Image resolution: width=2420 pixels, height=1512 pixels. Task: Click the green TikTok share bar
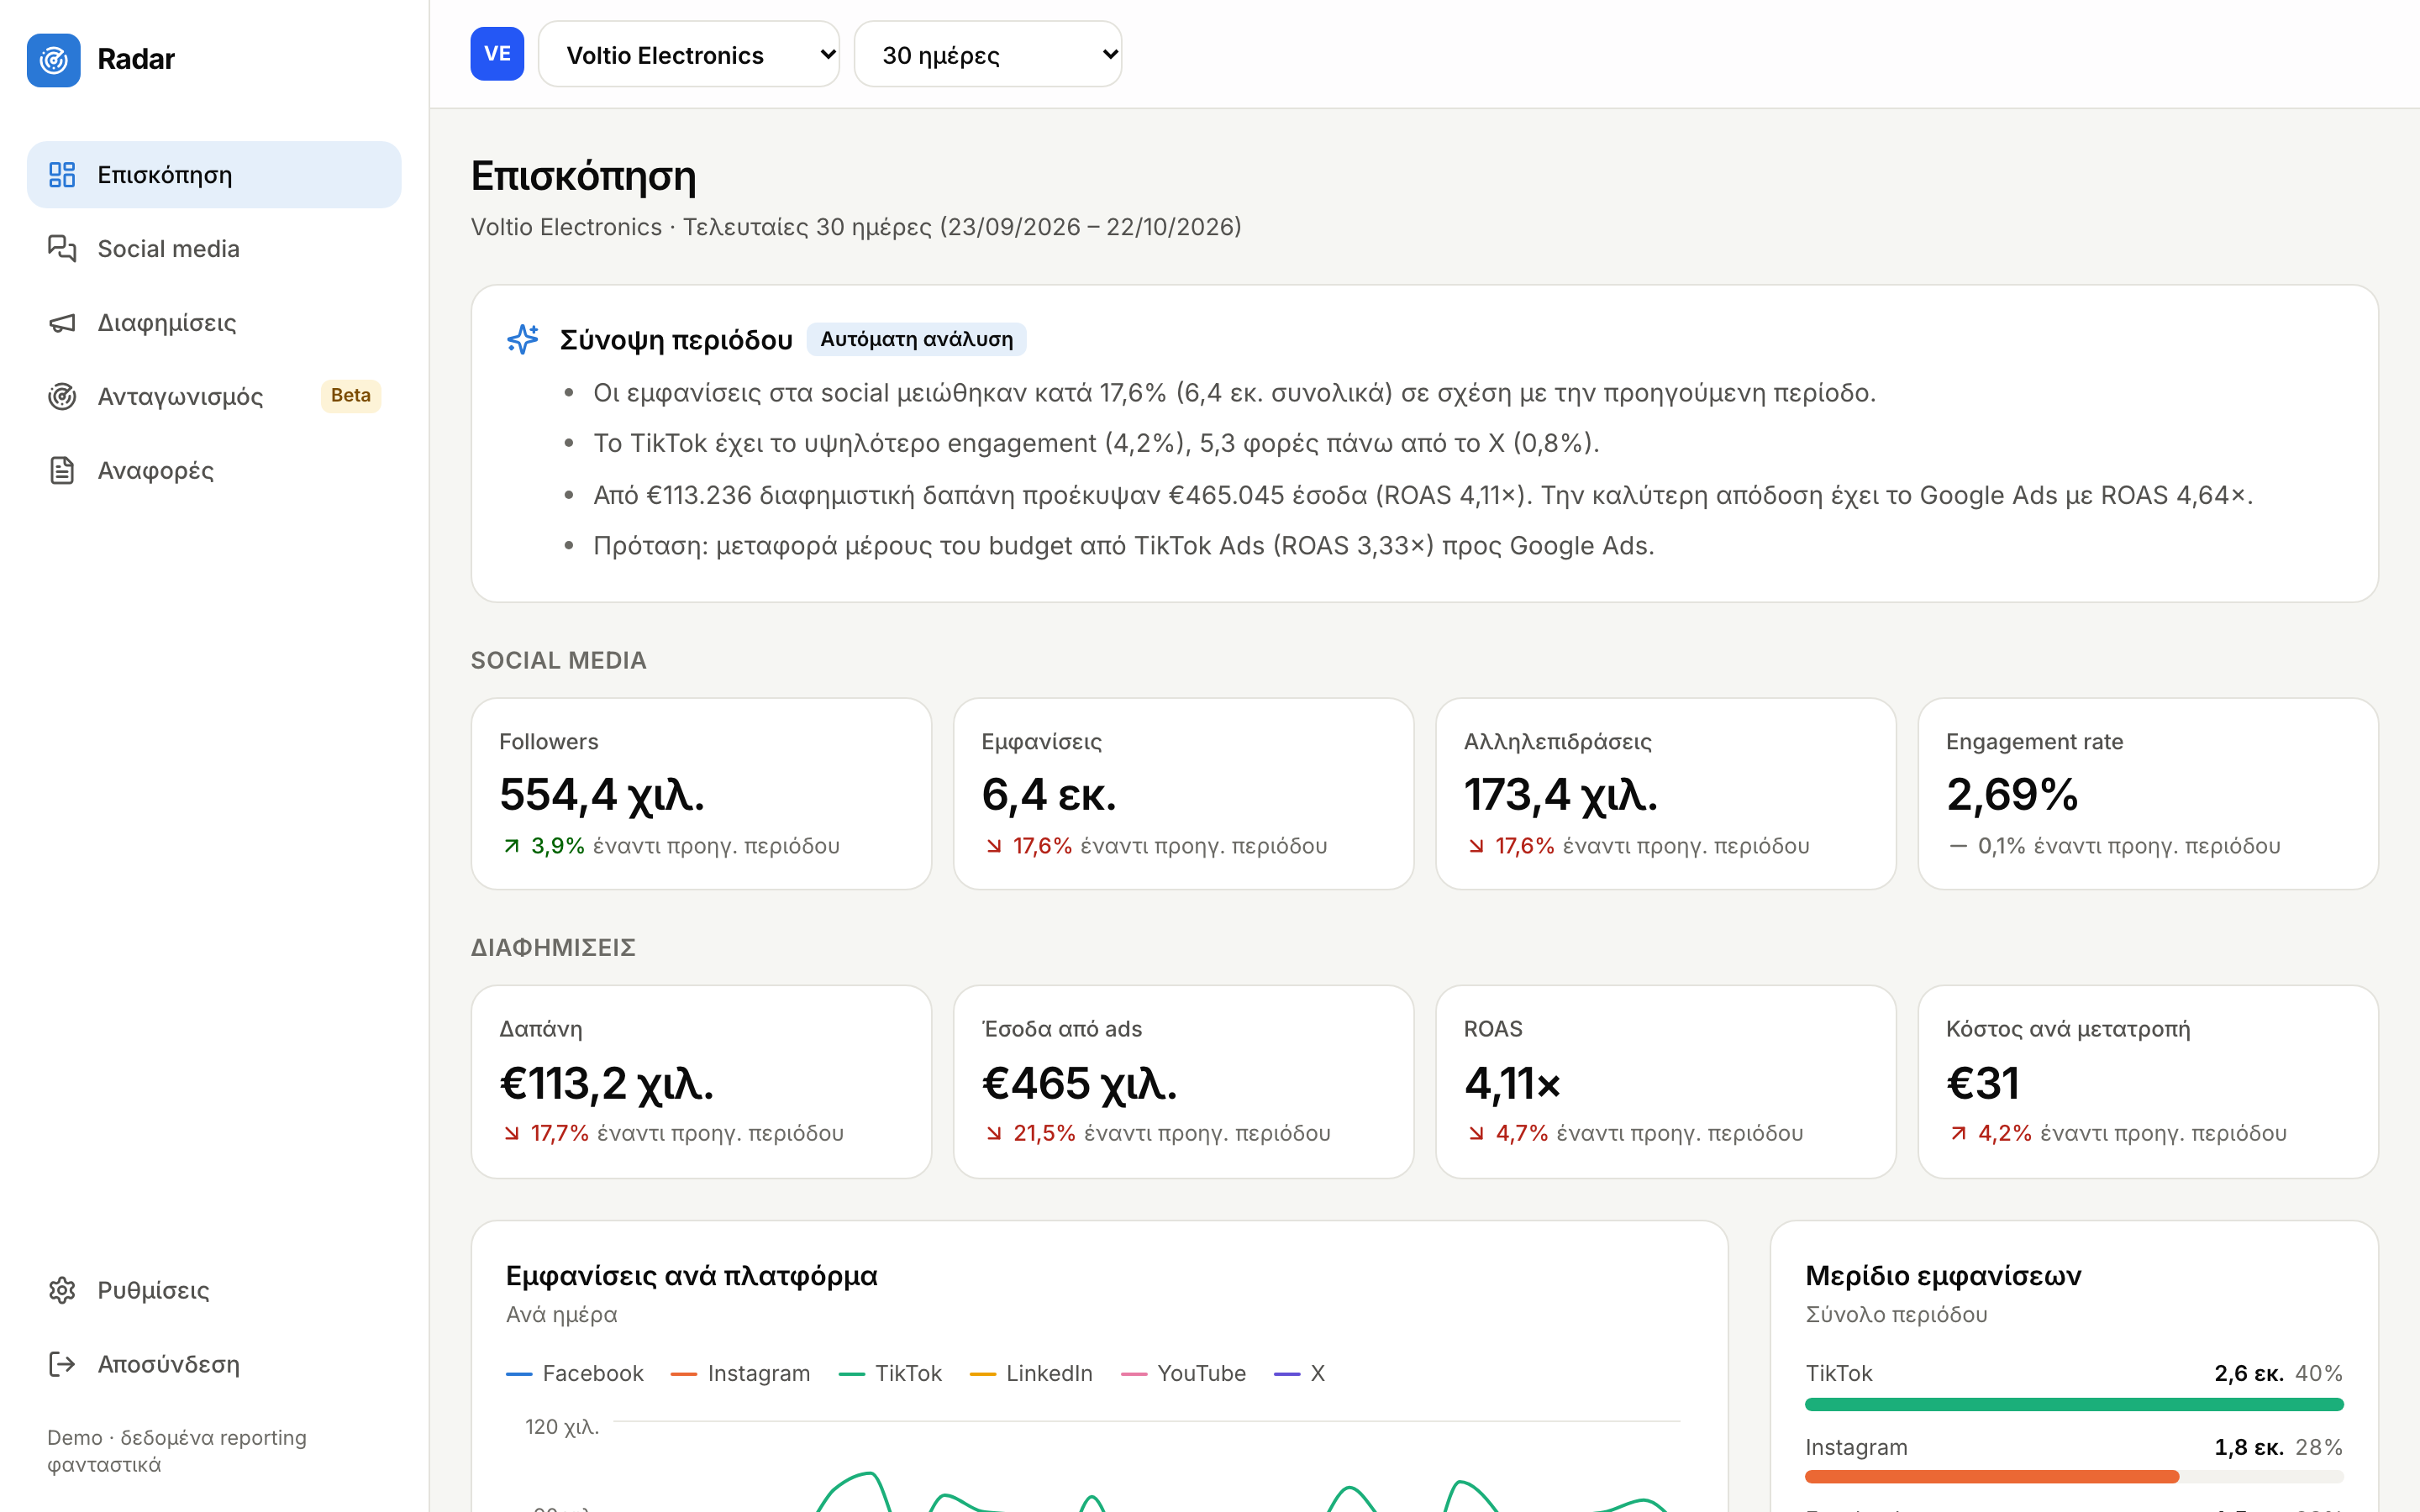(x=2074, y=1405)
